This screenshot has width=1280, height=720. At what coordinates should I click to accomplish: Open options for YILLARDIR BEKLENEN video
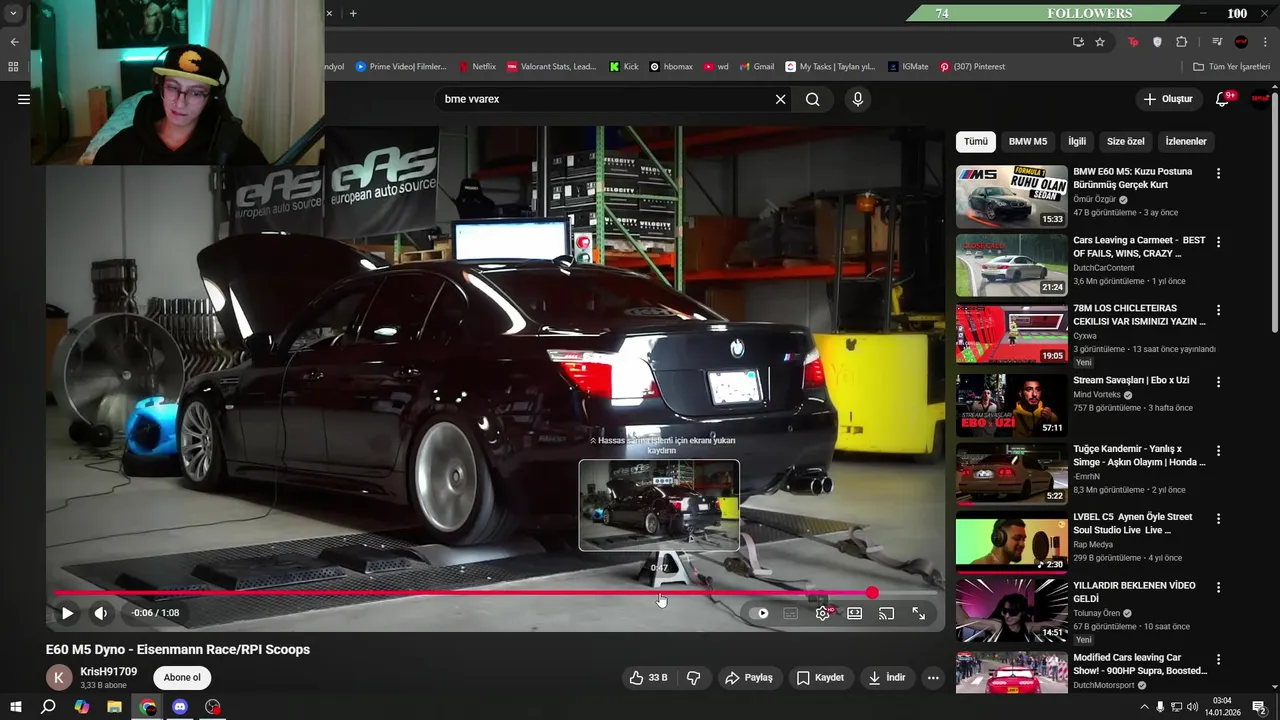tap(1218, 588)
